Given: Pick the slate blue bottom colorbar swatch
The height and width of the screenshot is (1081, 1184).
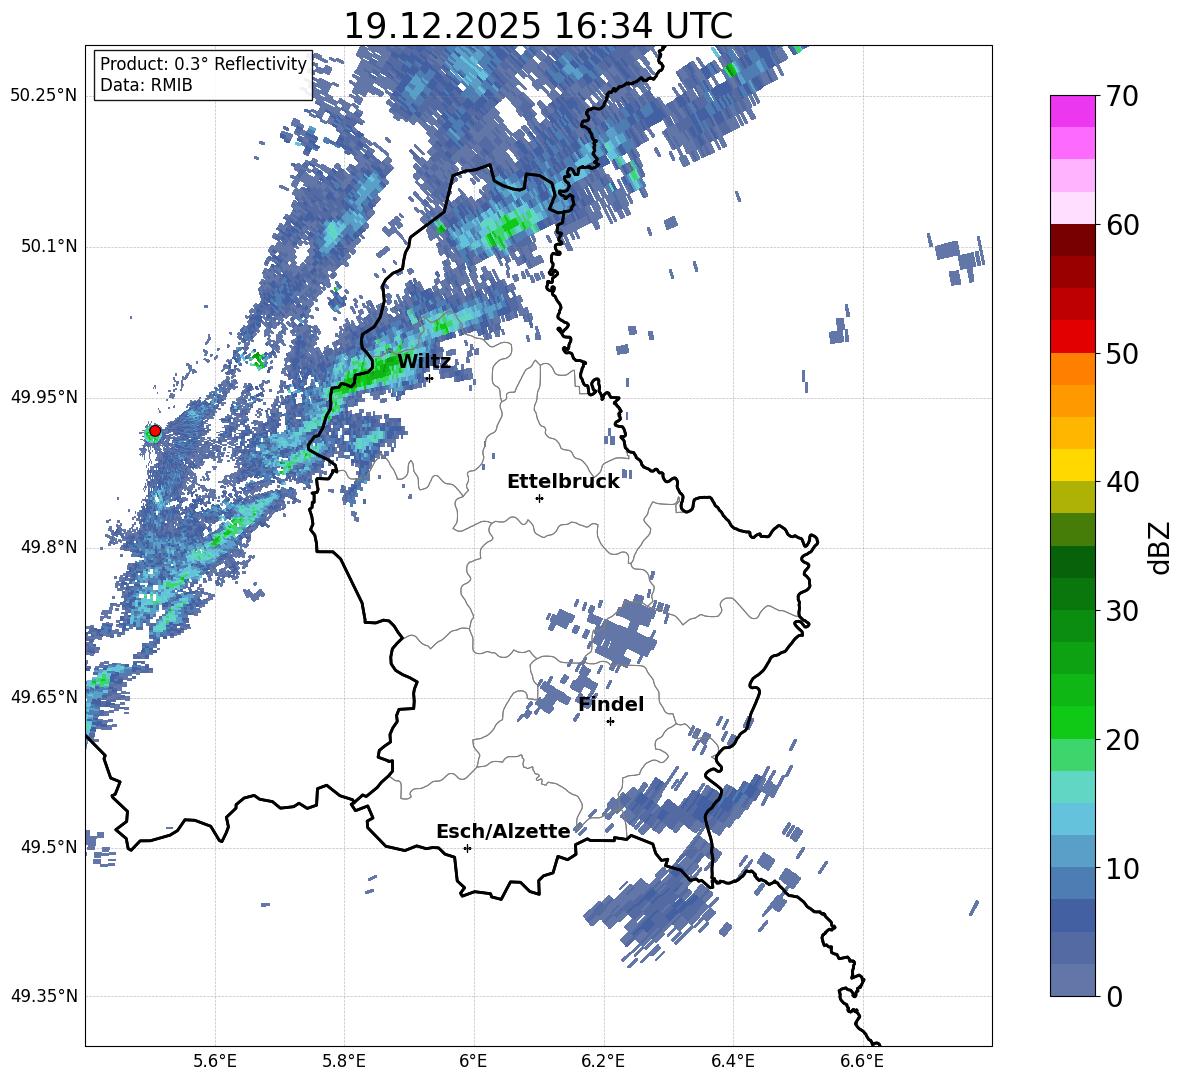Looking at the screenshot, I should point(1072,980).
